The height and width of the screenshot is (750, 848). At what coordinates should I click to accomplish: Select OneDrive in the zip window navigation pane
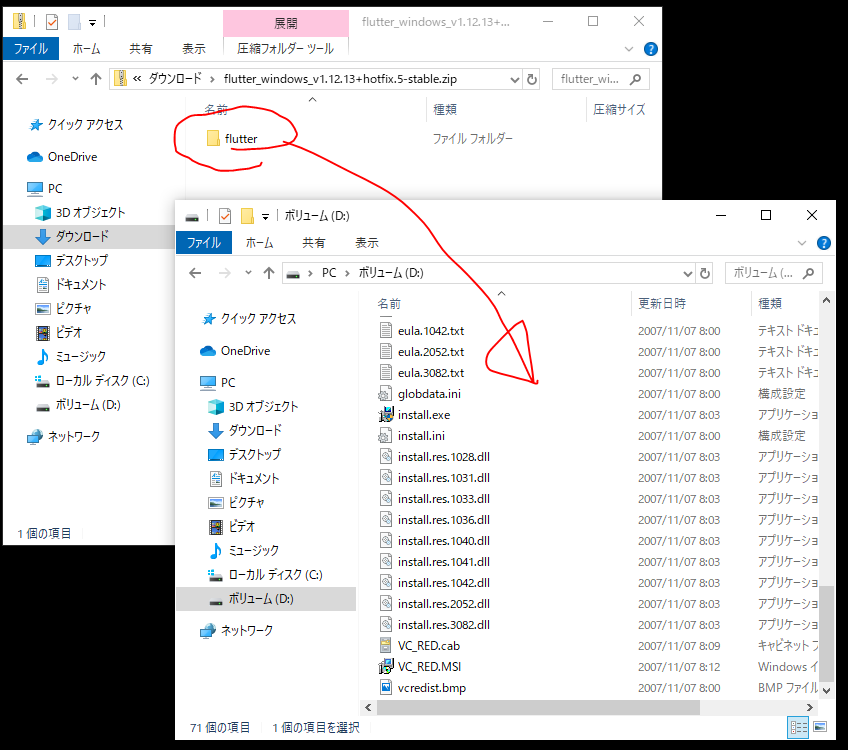click(72, 157)
